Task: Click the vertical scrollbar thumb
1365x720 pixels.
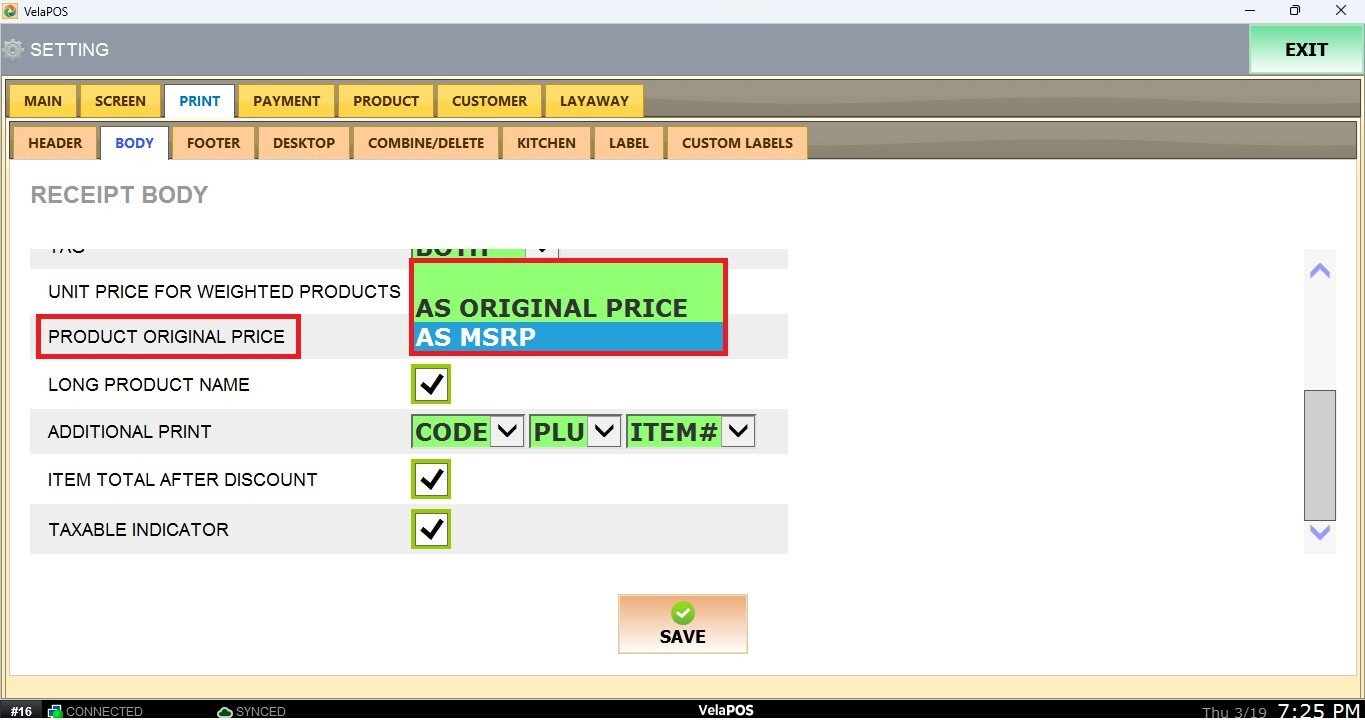Action: [x=1320, y=455]
